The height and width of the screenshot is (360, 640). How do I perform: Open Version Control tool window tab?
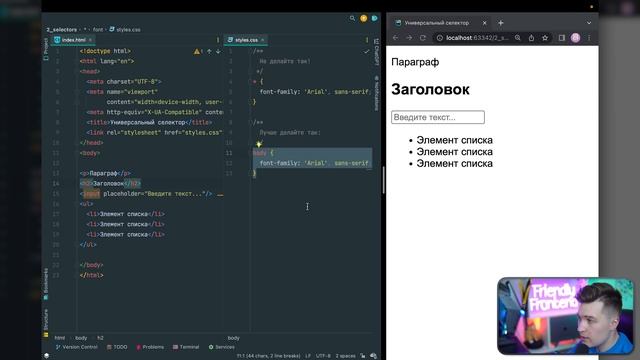click(77, 347)
